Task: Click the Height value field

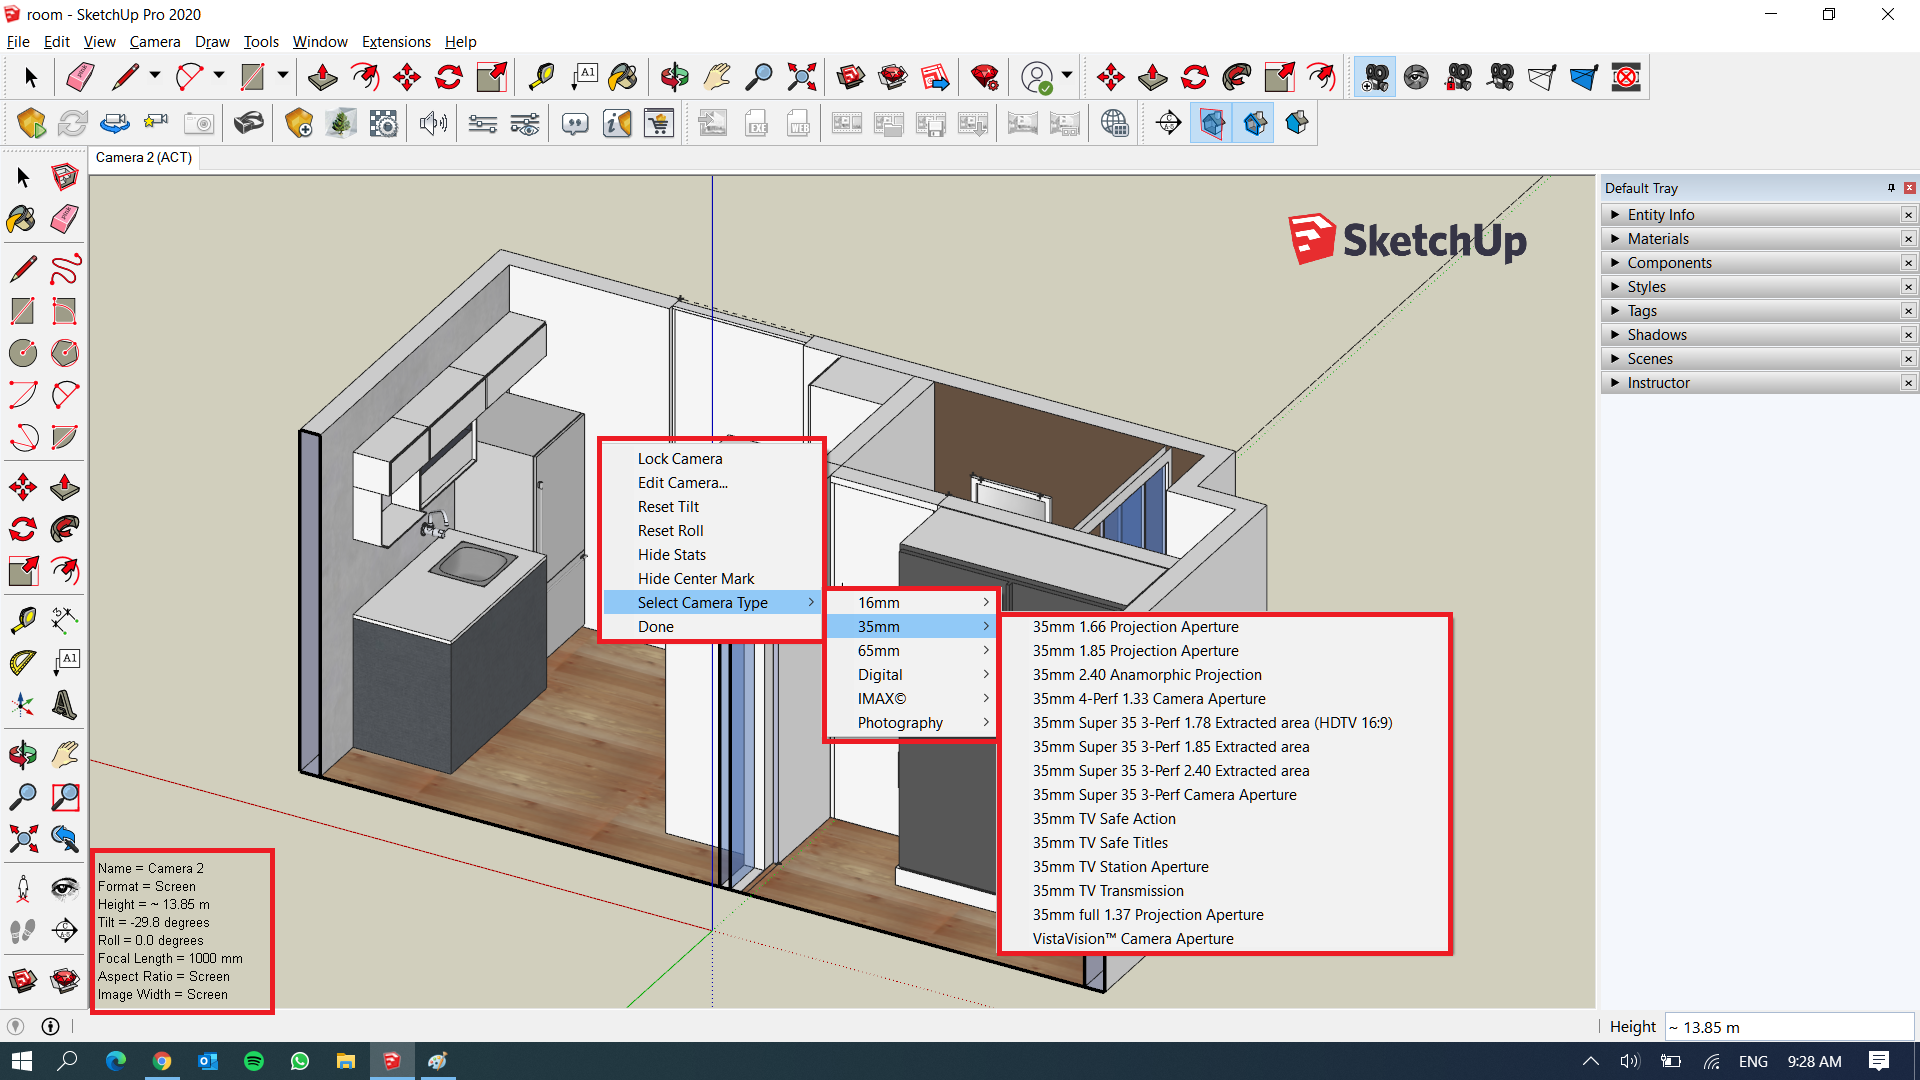Action: pyautogui.click(x=1790, y=1026)
